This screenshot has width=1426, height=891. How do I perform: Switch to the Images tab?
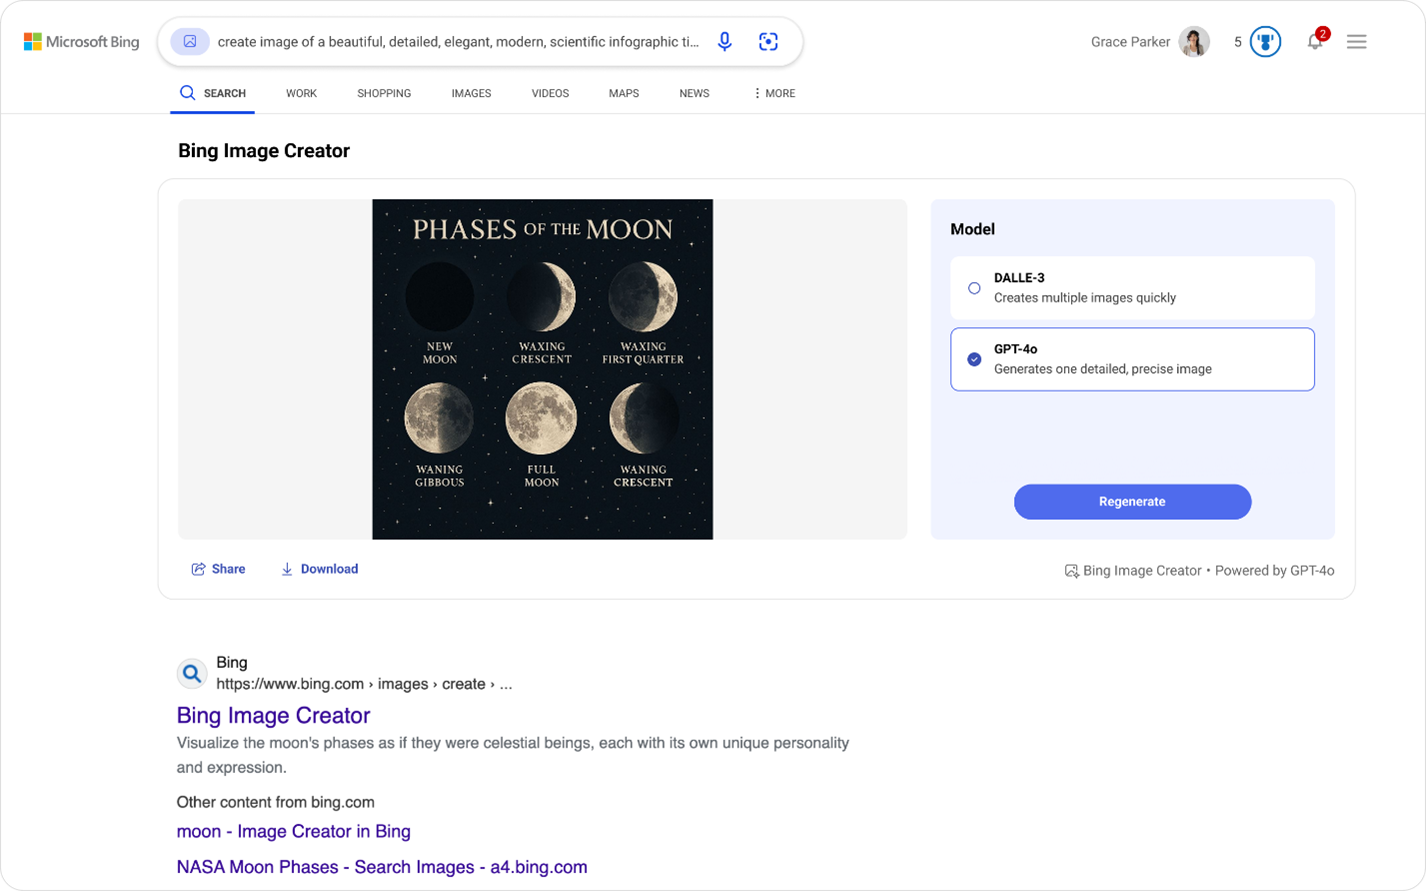(471, 93)
